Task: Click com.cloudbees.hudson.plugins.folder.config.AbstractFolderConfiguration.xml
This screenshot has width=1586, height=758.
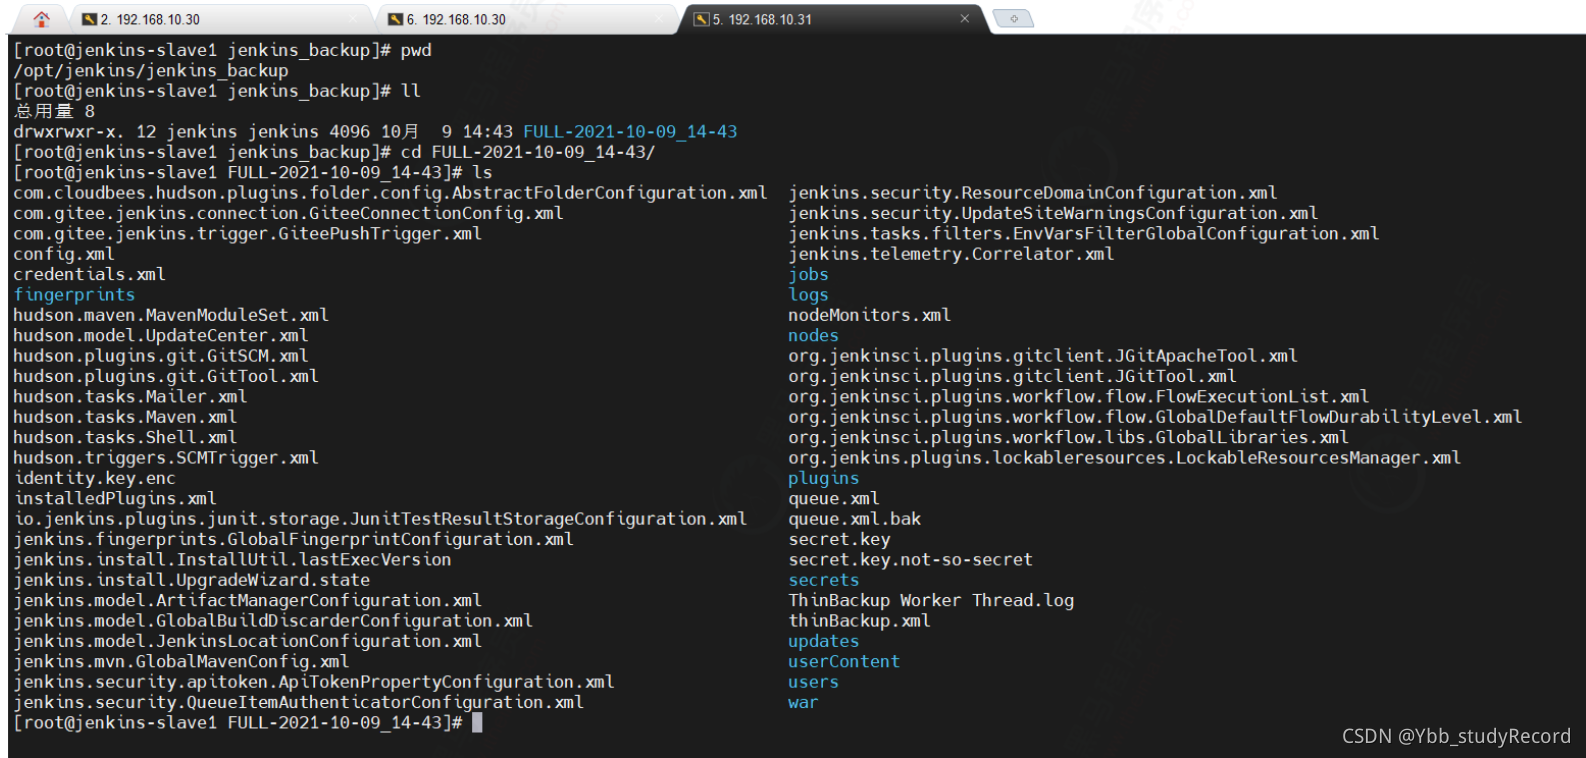Action: [x=390, y=193]
